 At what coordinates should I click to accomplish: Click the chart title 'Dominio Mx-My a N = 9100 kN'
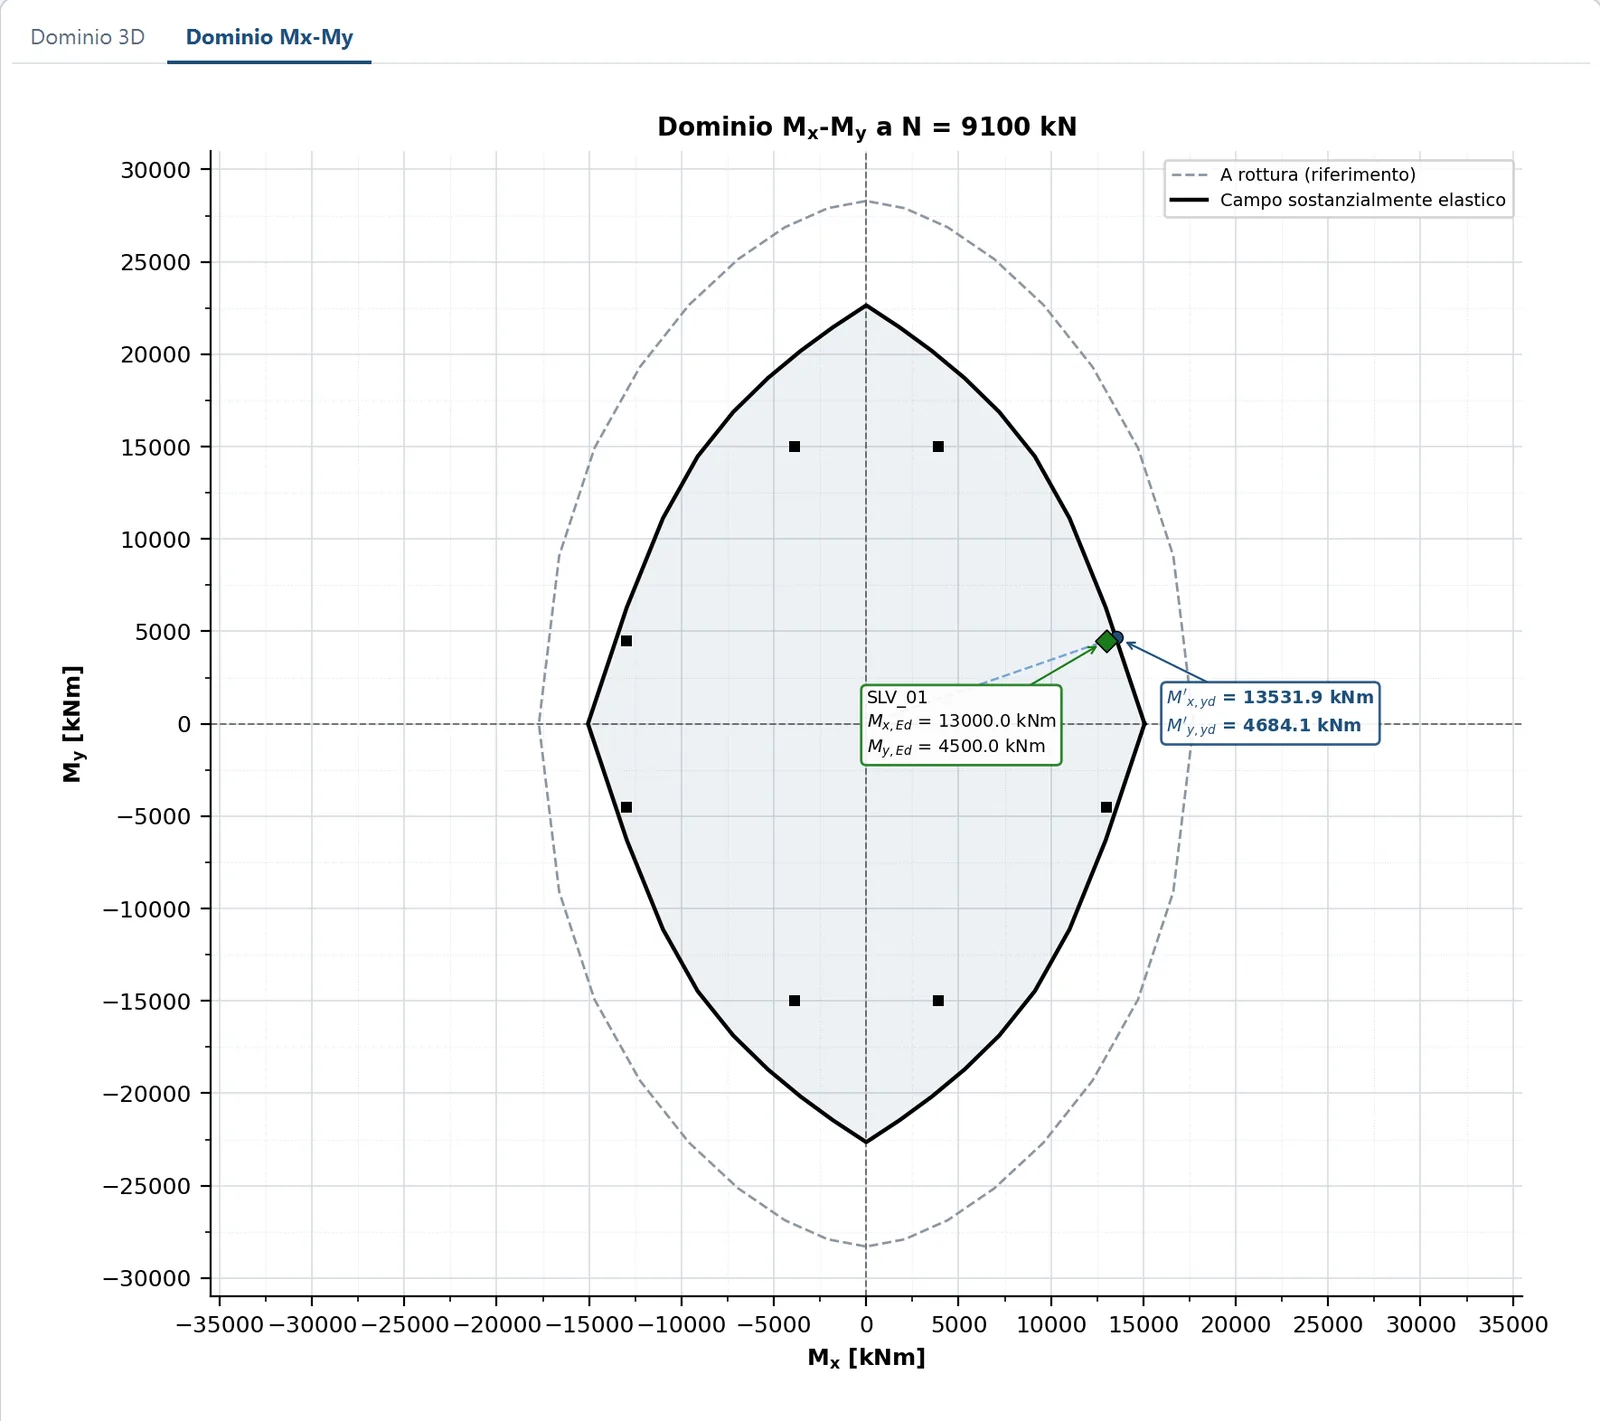(x=867, y=127)
